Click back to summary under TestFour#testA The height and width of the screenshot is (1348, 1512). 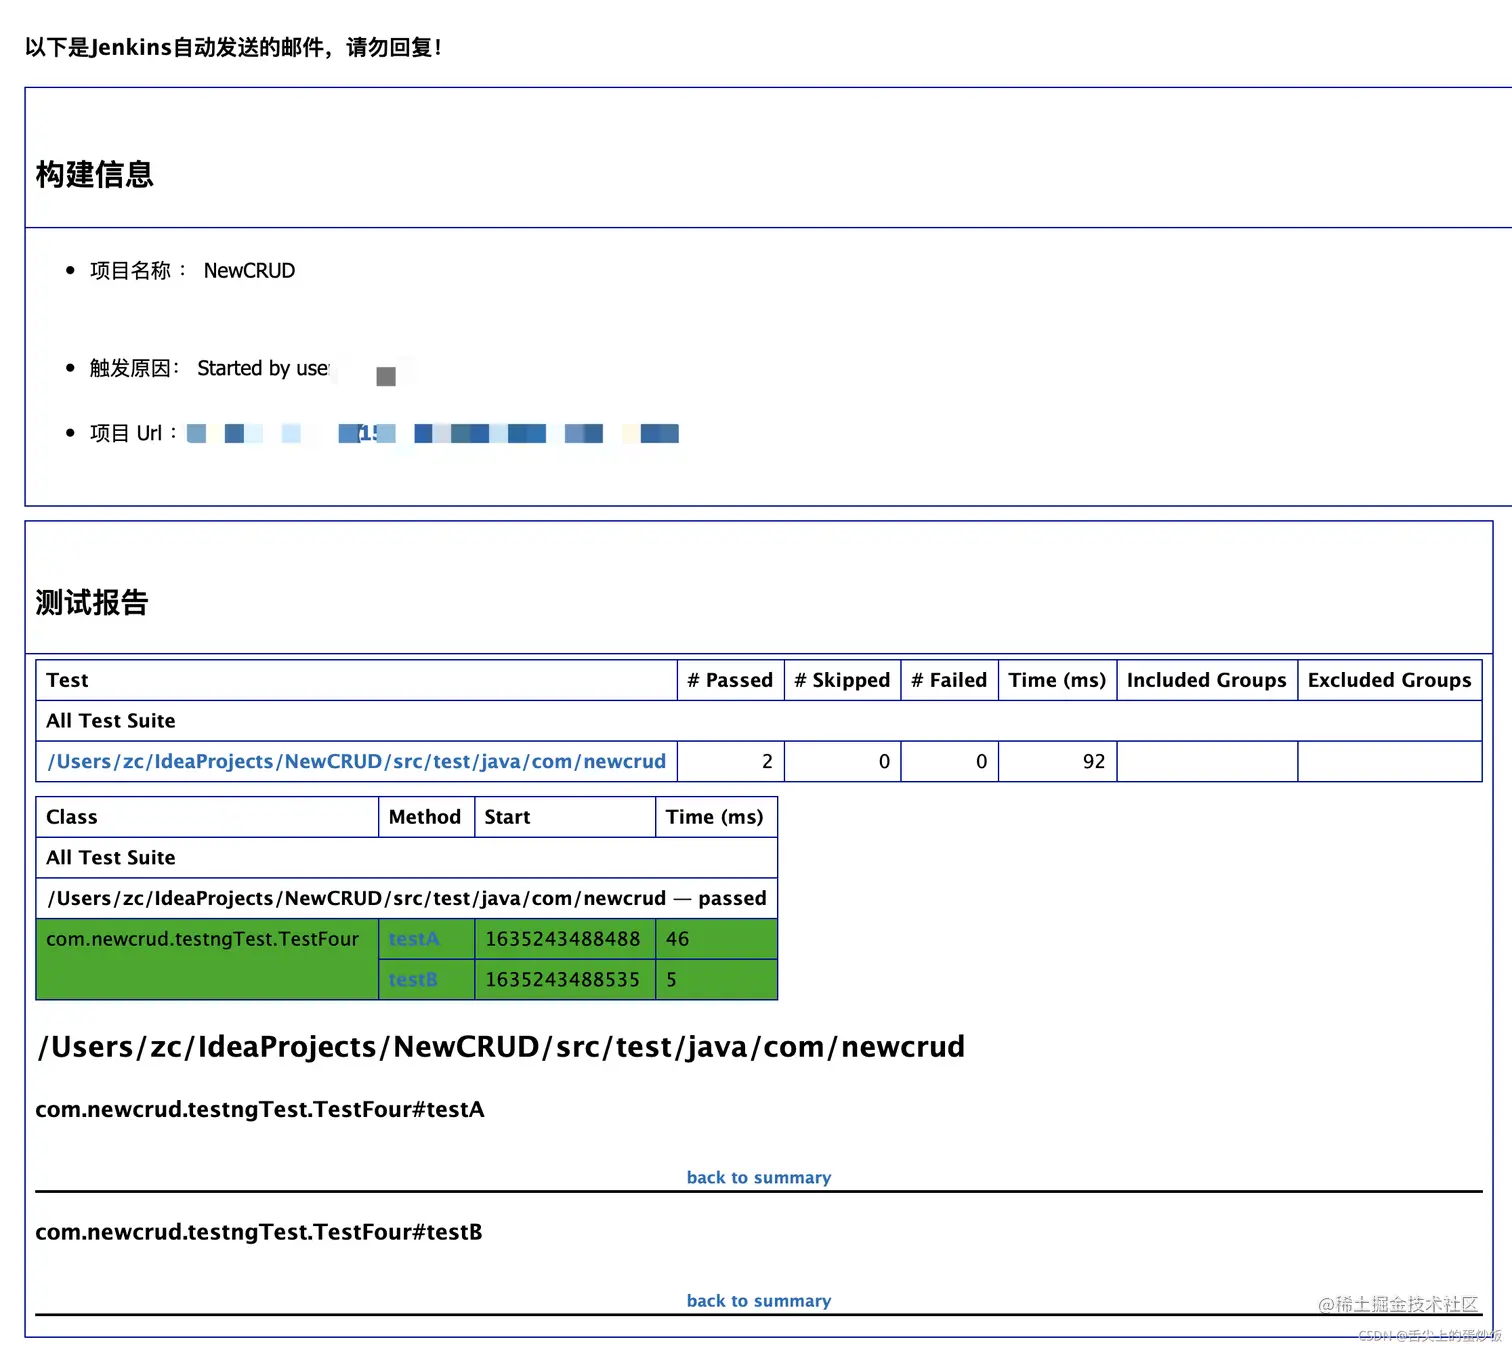(x=759, y=1177)
